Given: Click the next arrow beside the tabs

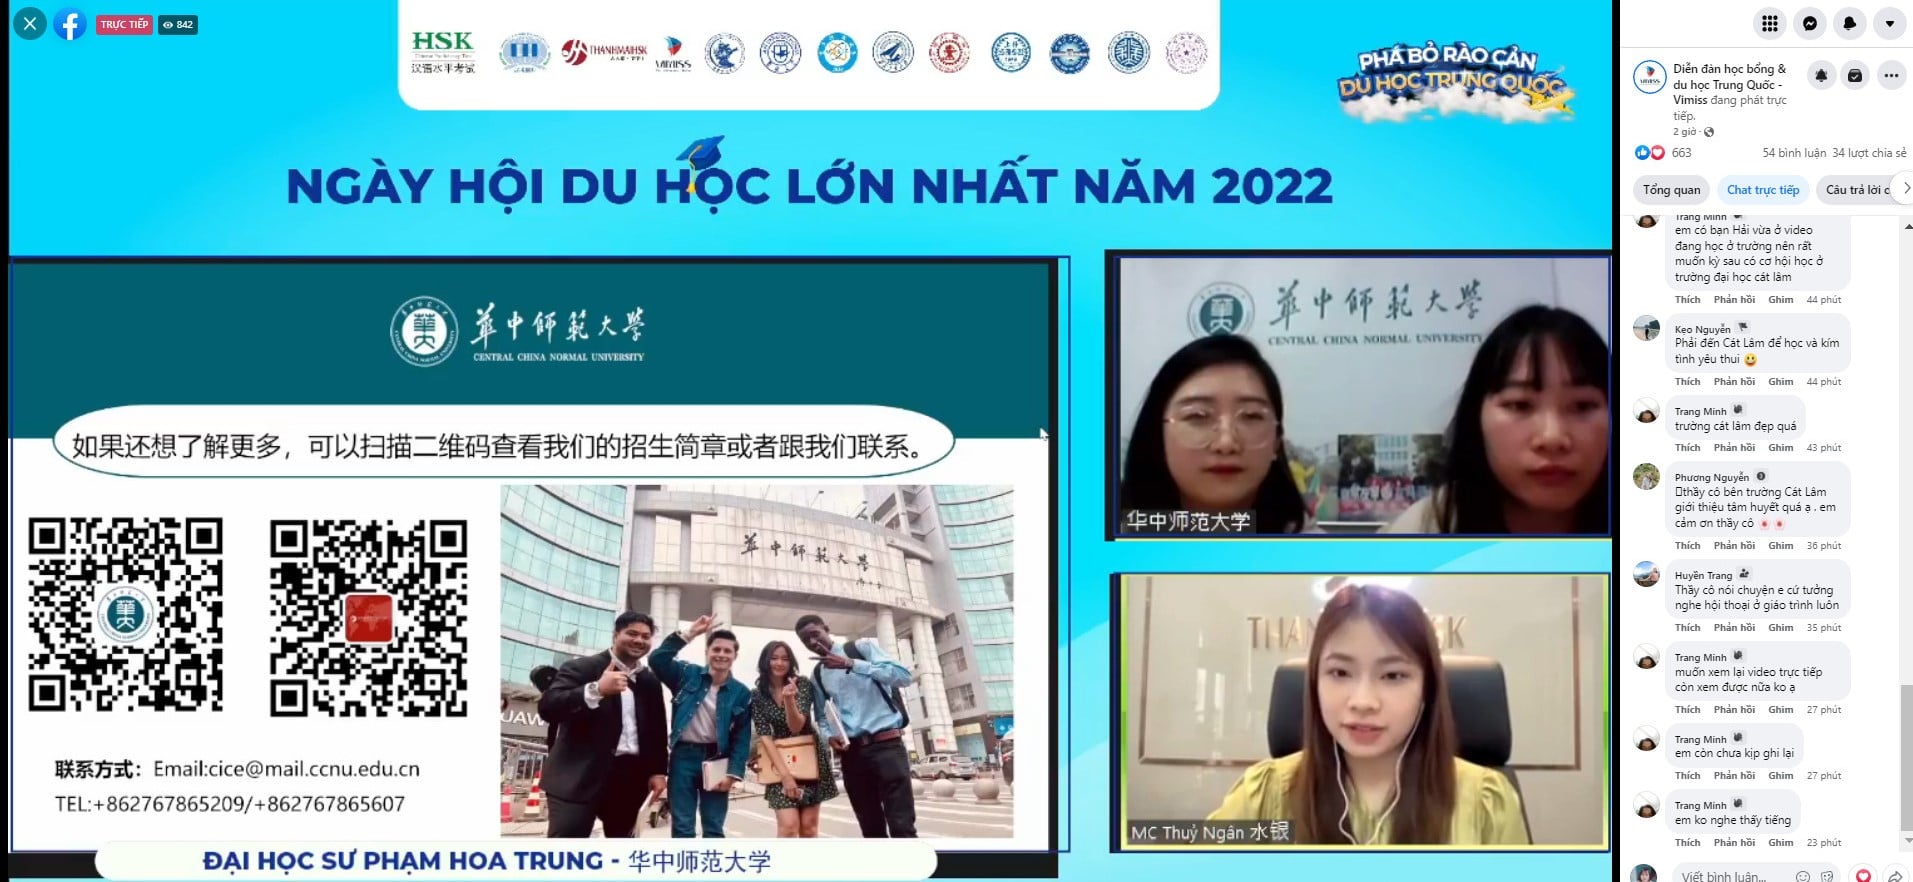Looking at the screenshot, I should tap(1904, 188).
